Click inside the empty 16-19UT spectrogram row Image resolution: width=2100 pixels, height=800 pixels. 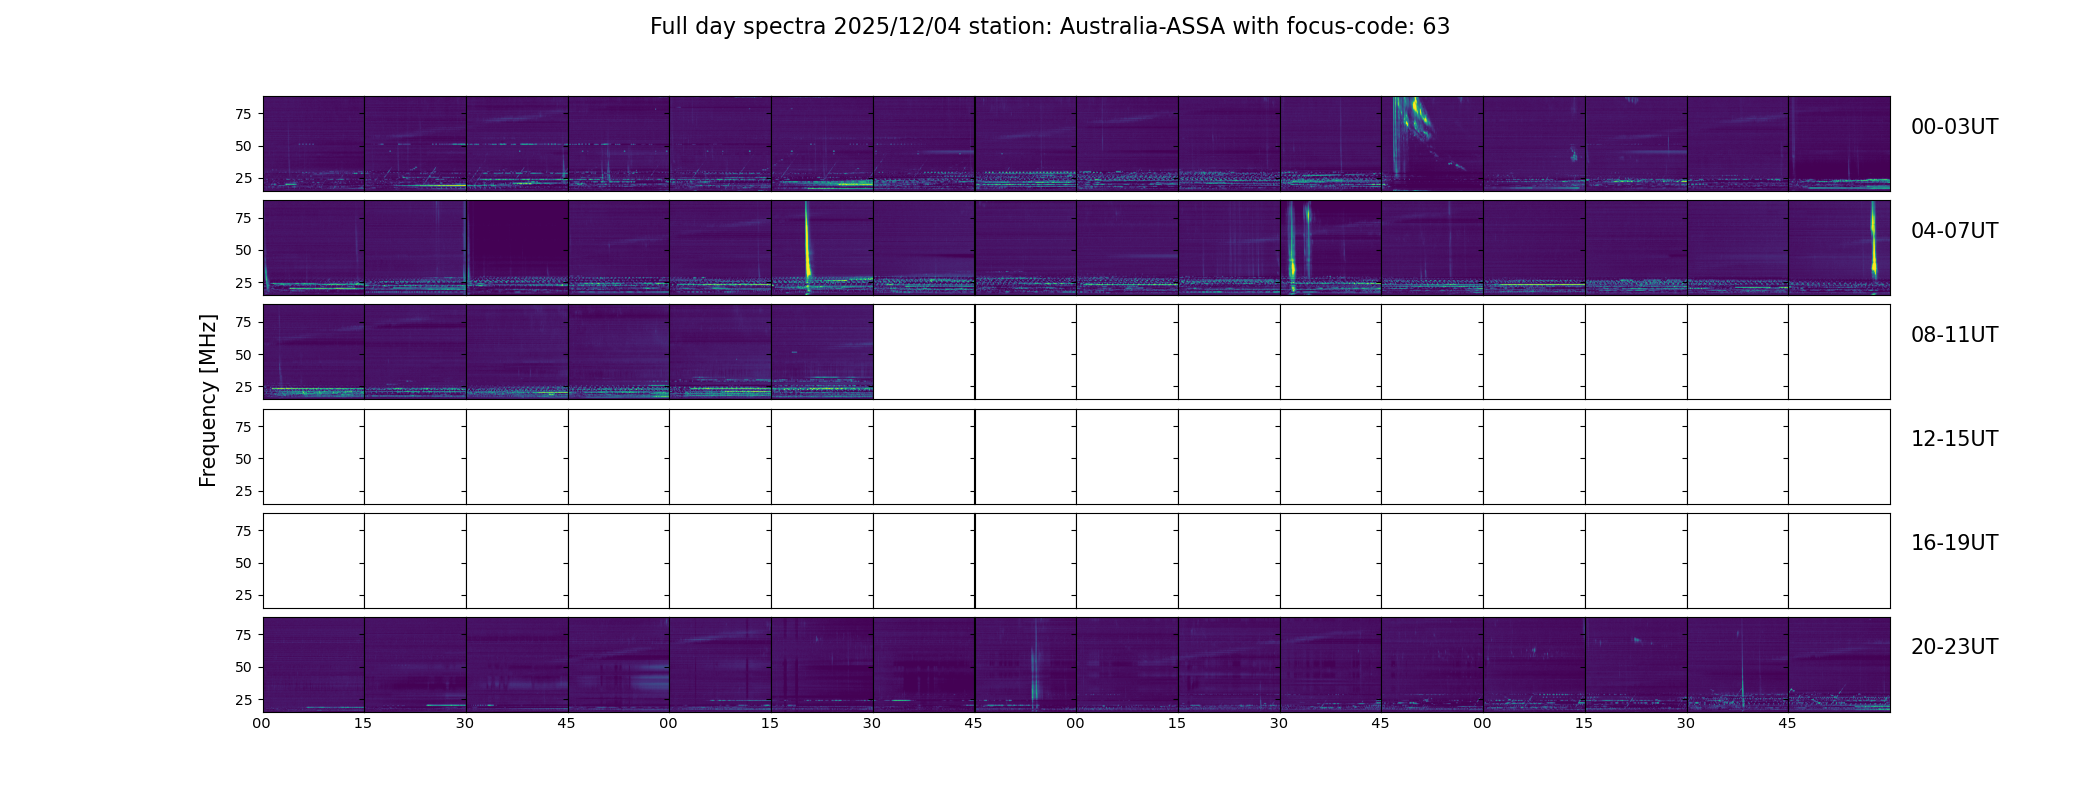1076,561
